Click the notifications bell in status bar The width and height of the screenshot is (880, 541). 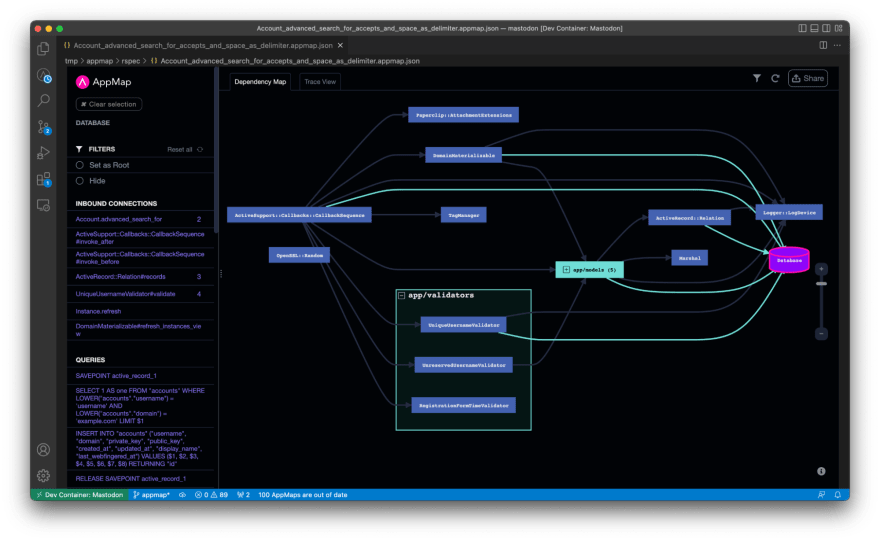coord(837,495)
